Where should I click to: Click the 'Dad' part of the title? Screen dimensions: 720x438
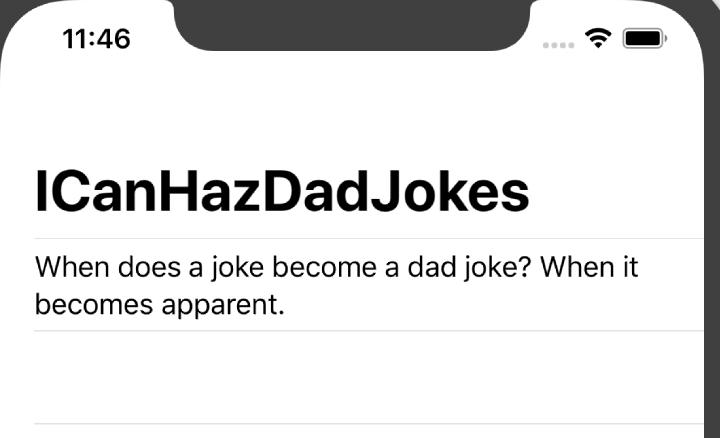coord(316,191)
